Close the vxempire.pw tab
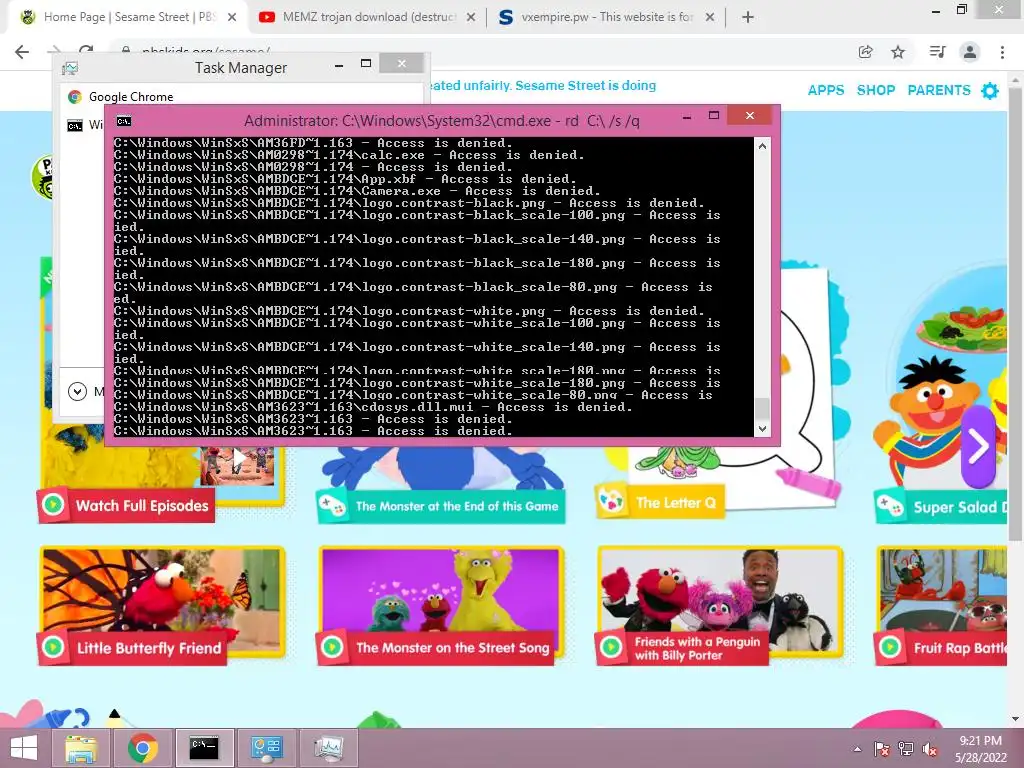 710,17
